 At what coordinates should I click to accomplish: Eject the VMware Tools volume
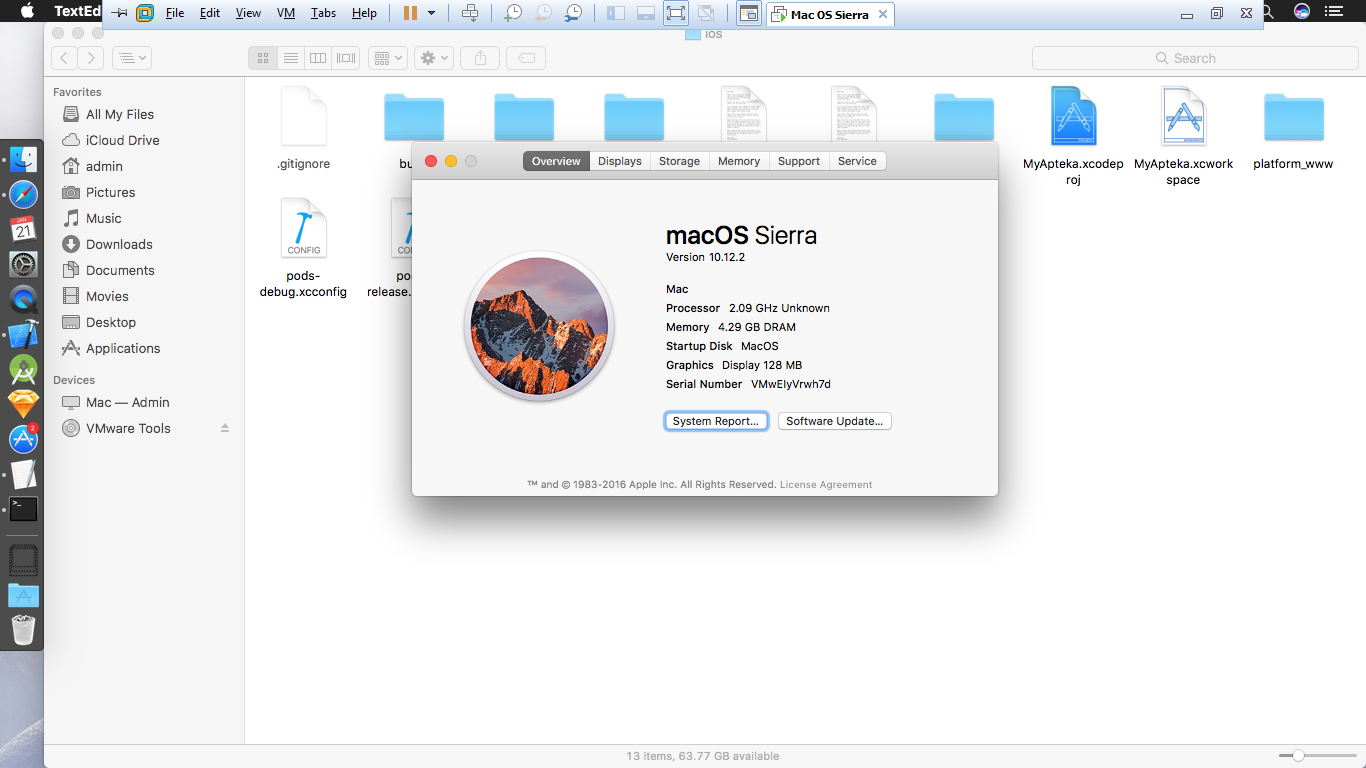(x=225, y=428)
